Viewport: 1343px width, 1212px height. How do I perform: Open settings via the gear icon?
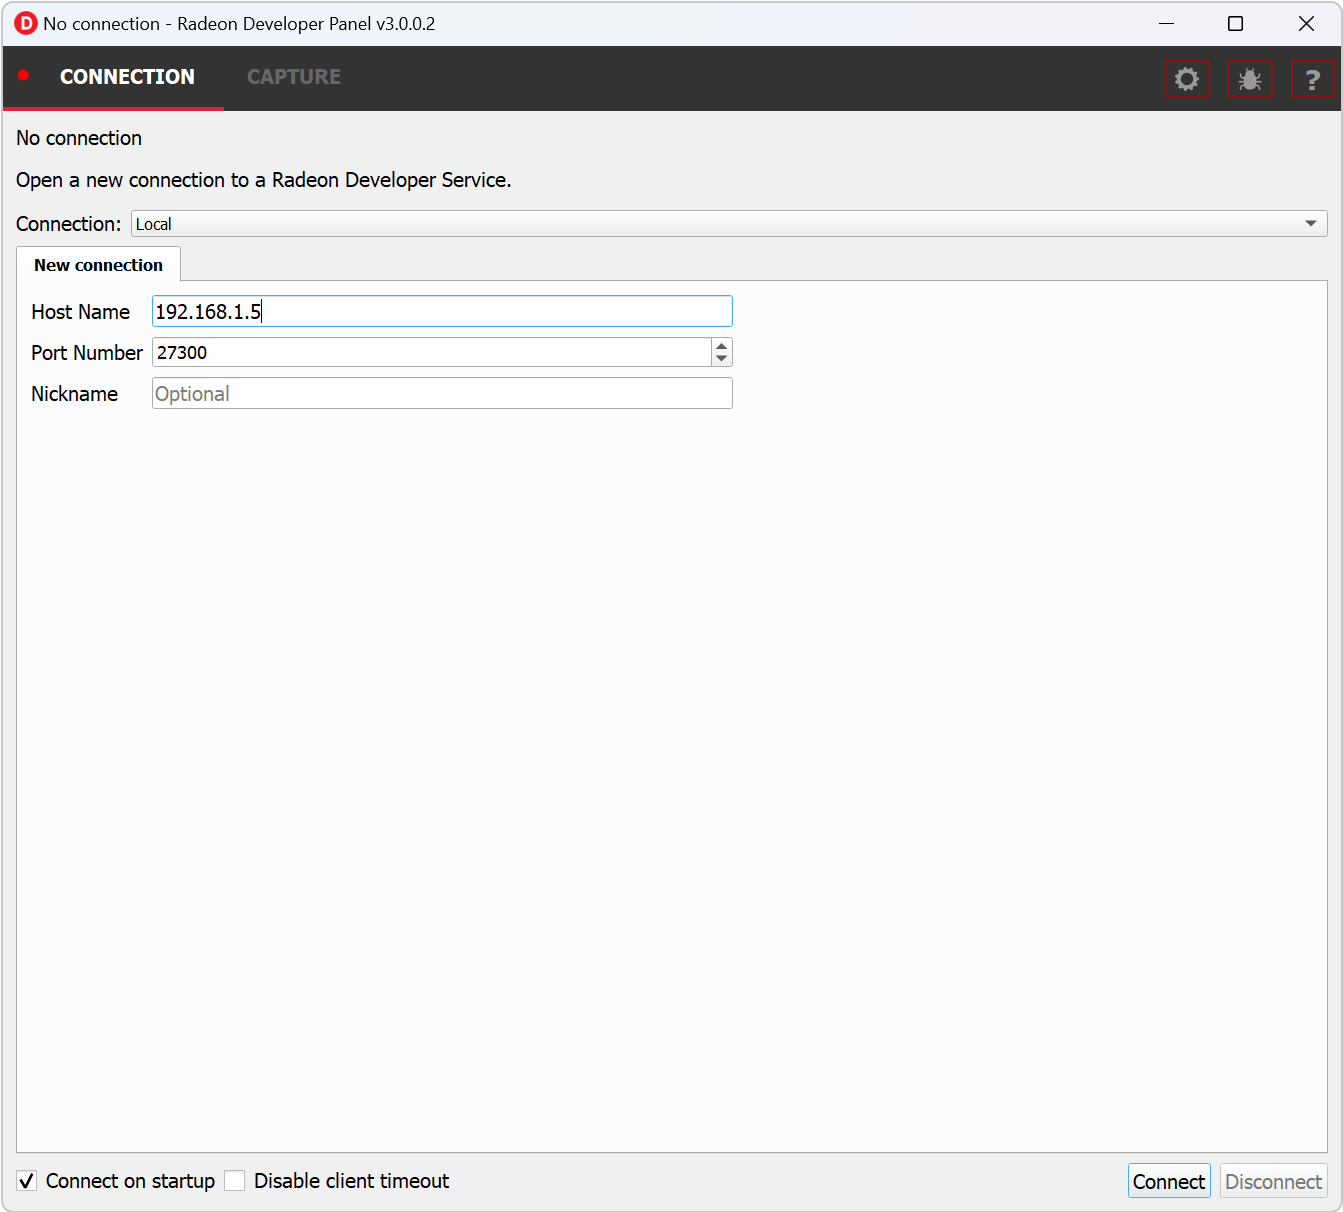pos(1187,79)
